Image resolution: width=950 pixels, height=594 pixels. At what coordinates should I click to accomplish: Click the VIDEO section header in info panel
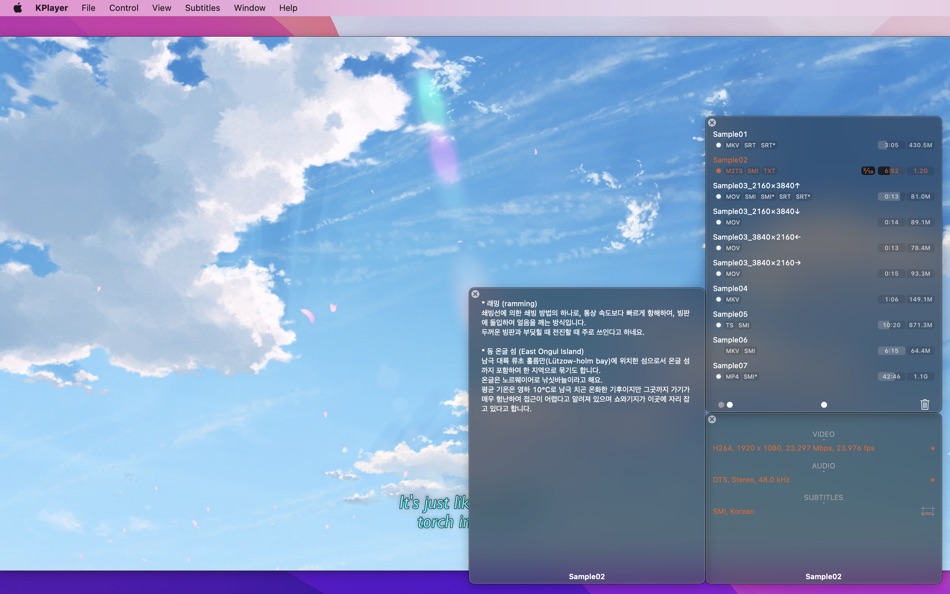[823, 435]
